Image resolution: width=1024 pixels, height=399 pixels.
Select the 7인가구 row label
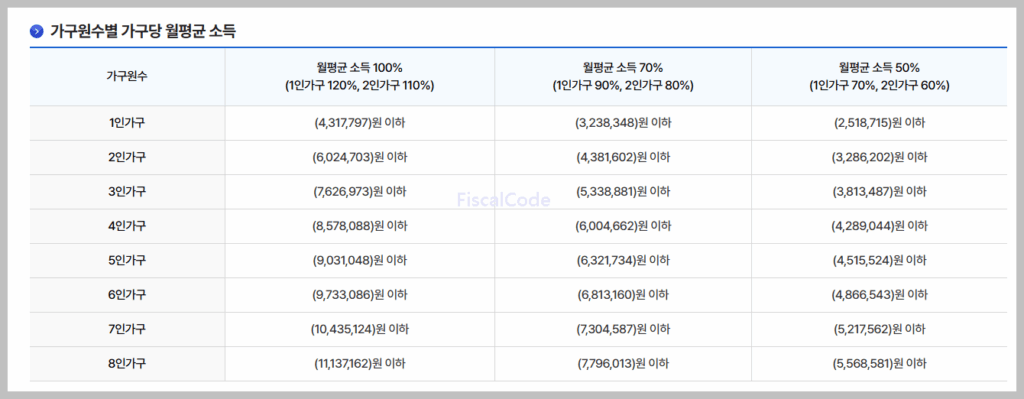[127, 329]
